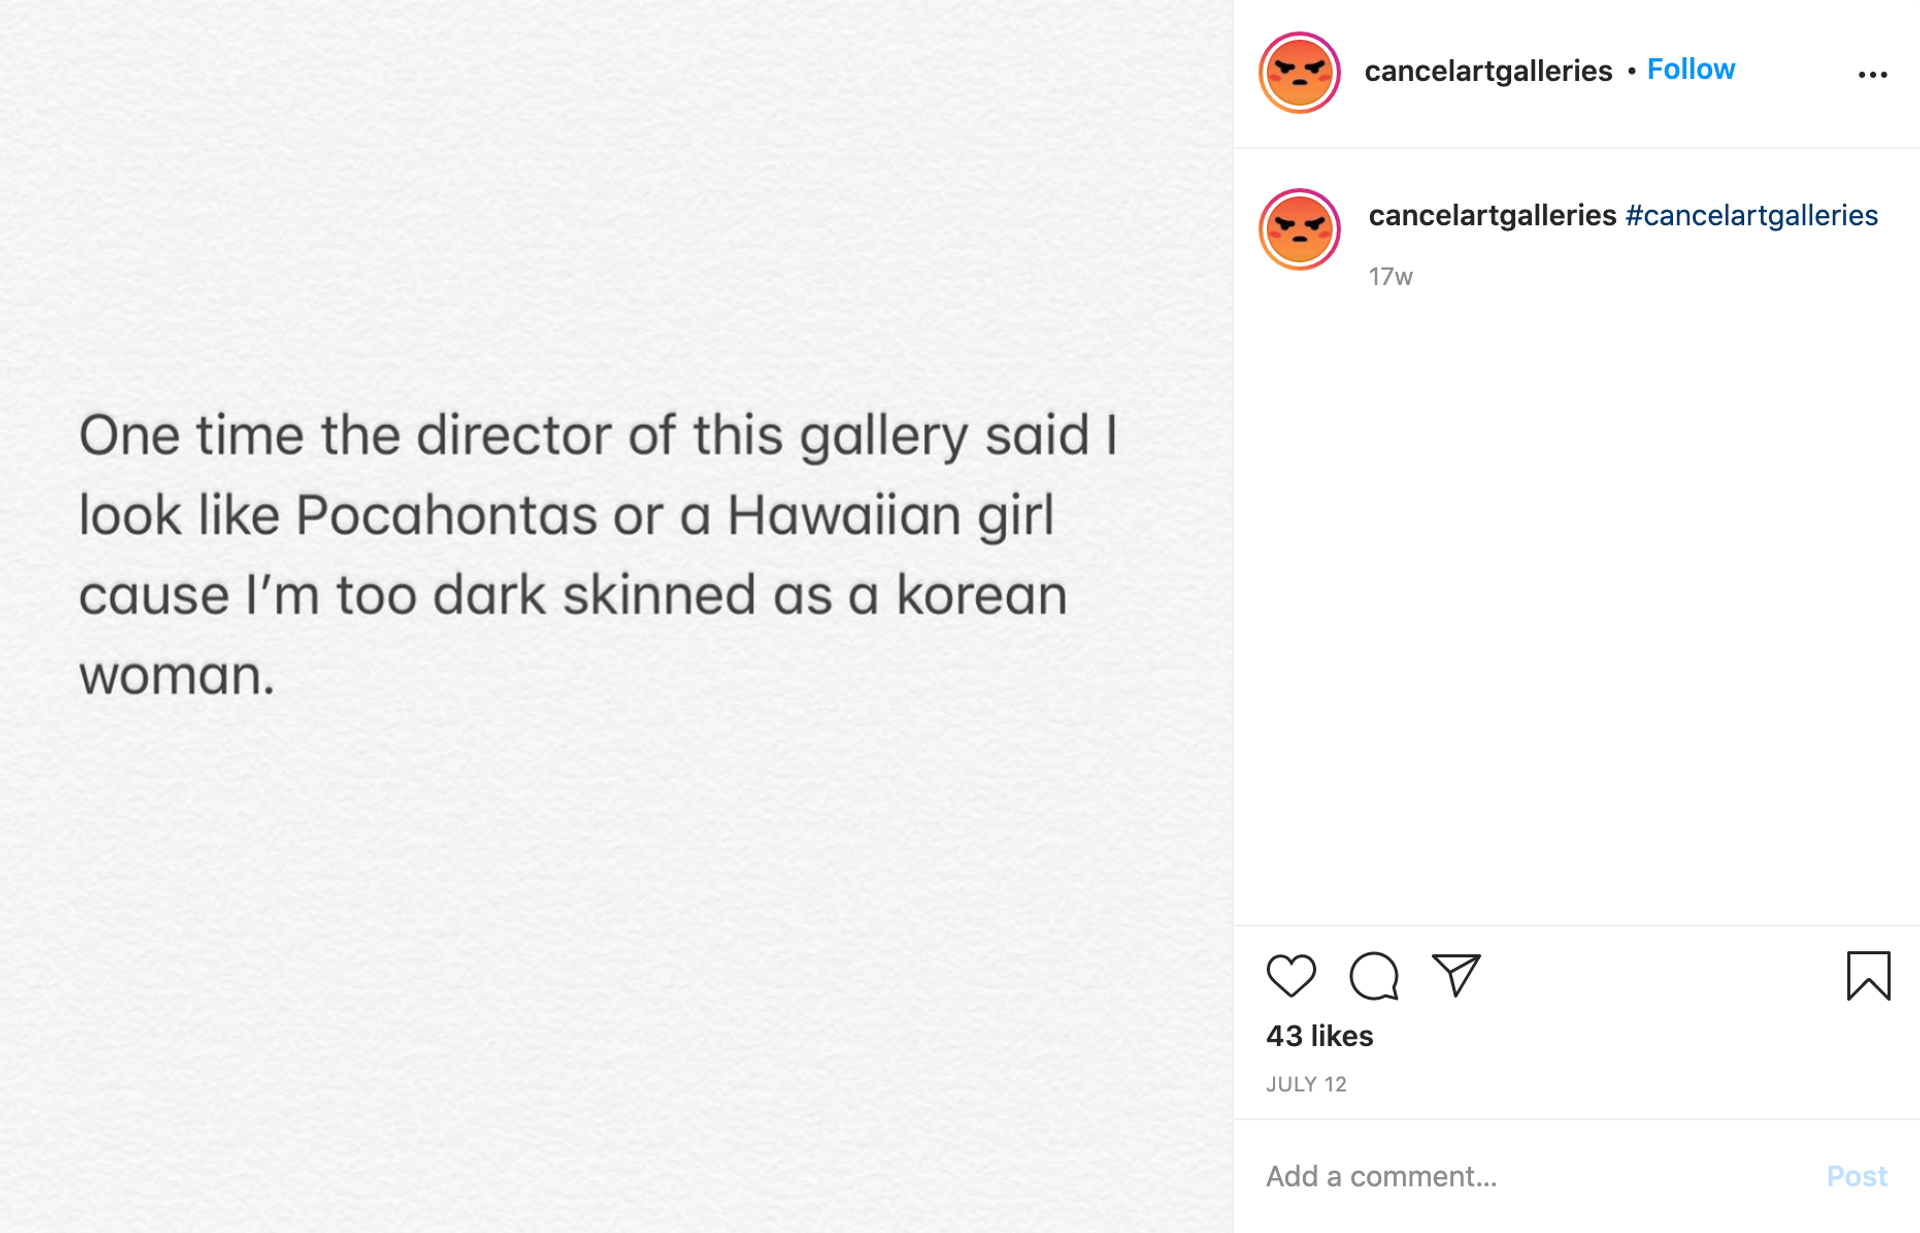The height and width of the screenshot is (1233, 1920).
Task: View the list of 43 likes
Action: [x=1319, y=1036]
